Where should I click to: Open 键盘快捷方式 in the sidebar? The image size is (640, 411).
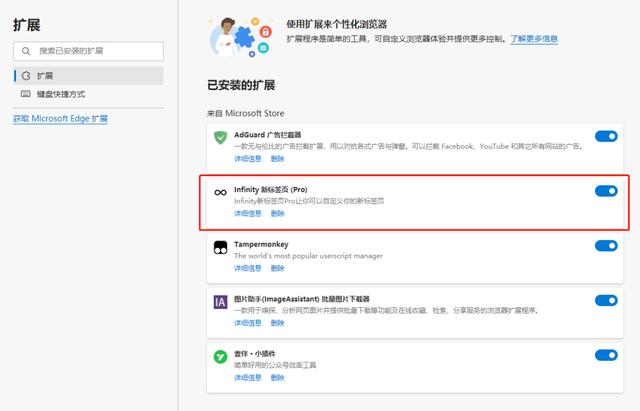pyautogui.click(x=89, y=94)
